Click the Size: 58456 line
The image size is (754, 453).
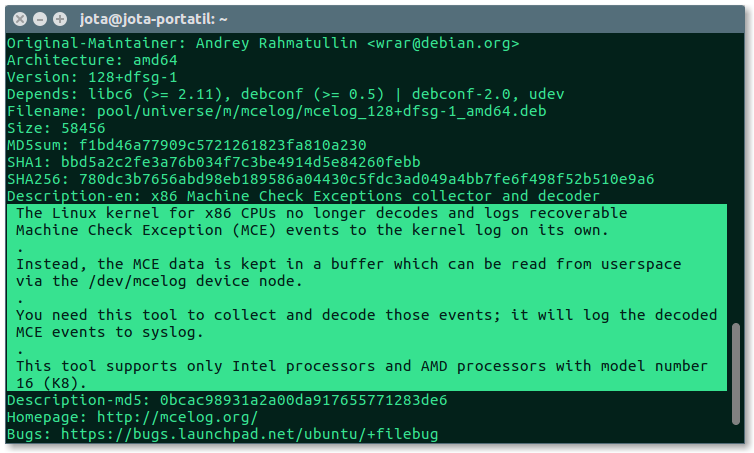click(56, 128)
